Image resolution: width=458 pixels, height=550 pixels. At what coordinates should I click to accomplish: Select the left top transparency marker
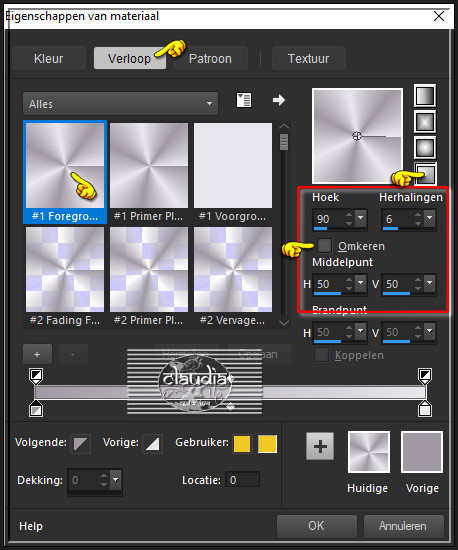36,376
